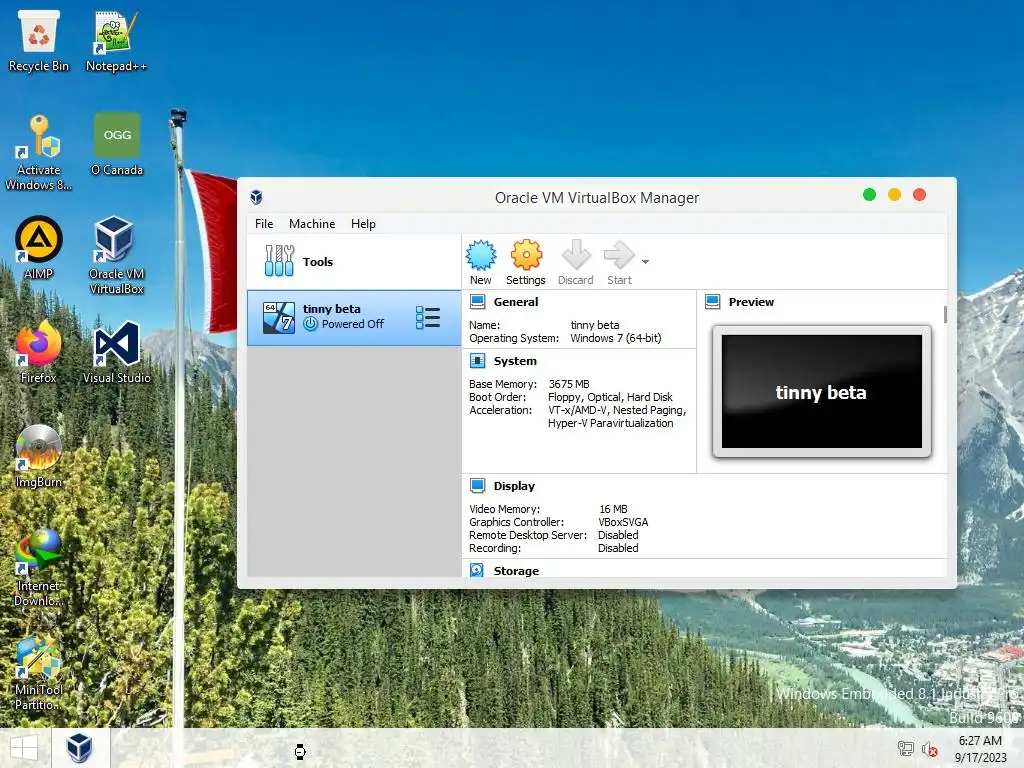Click the tinny beta preview thumbnail
Viewport: 1024px width, 768px height.
[822, 391]
